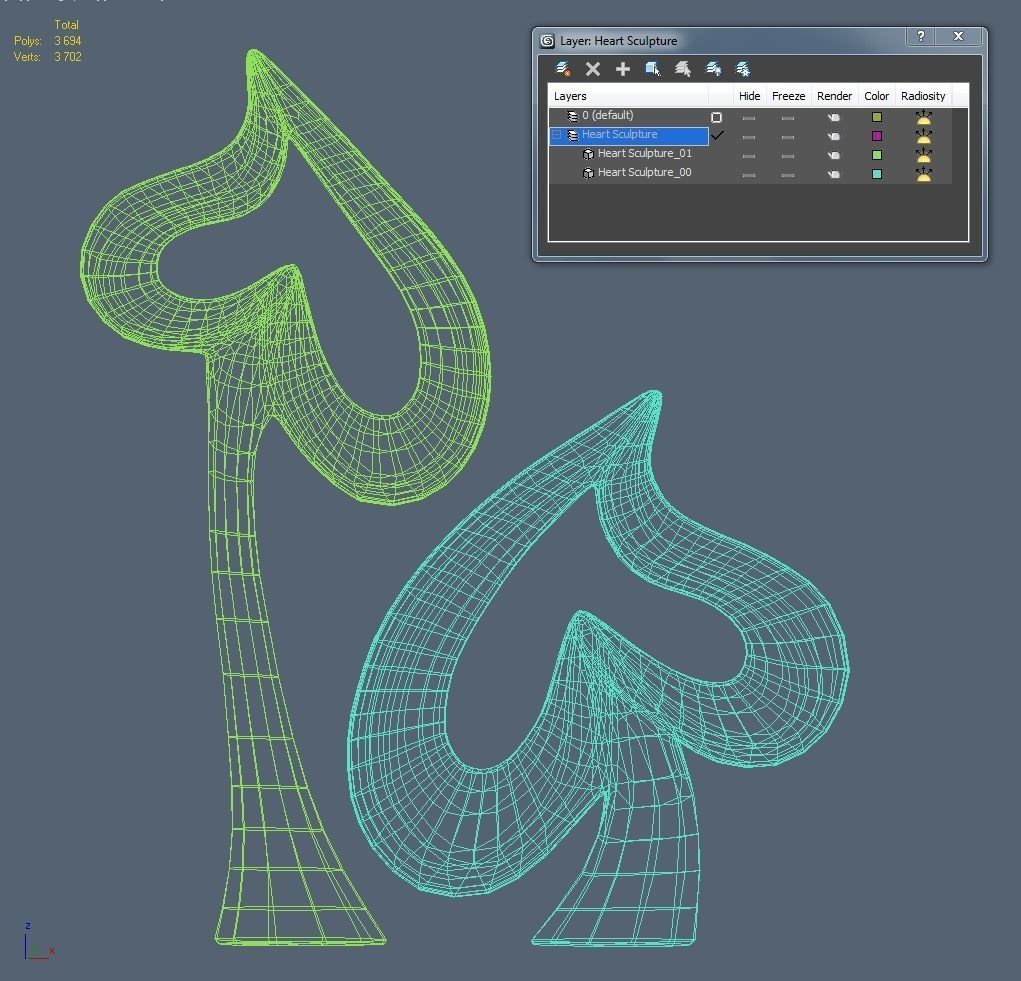Toggle Render teapot for 0 (default) layer
Viewport: 1021px width, 981px height.
point(833,118)
